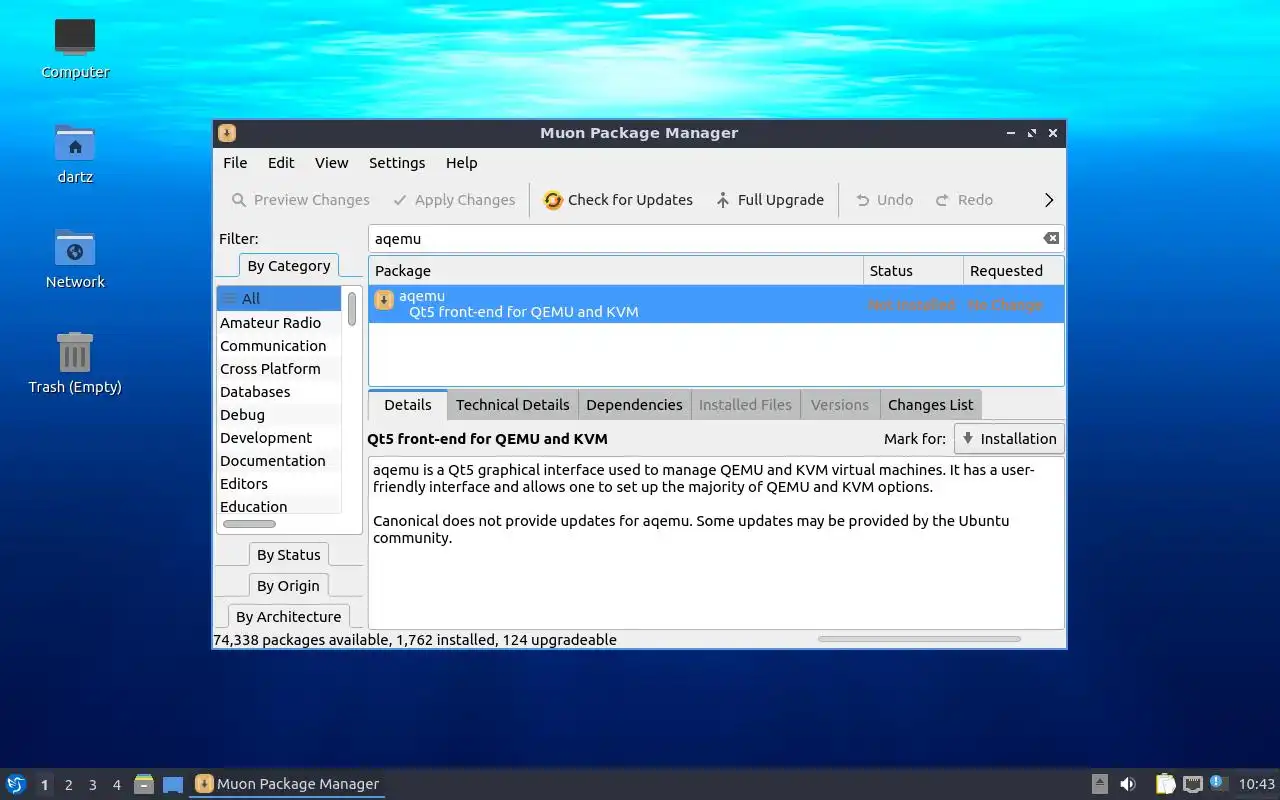1280x800 pixels.
Task: Select the Debug category
Action: (x=279, y=415)
